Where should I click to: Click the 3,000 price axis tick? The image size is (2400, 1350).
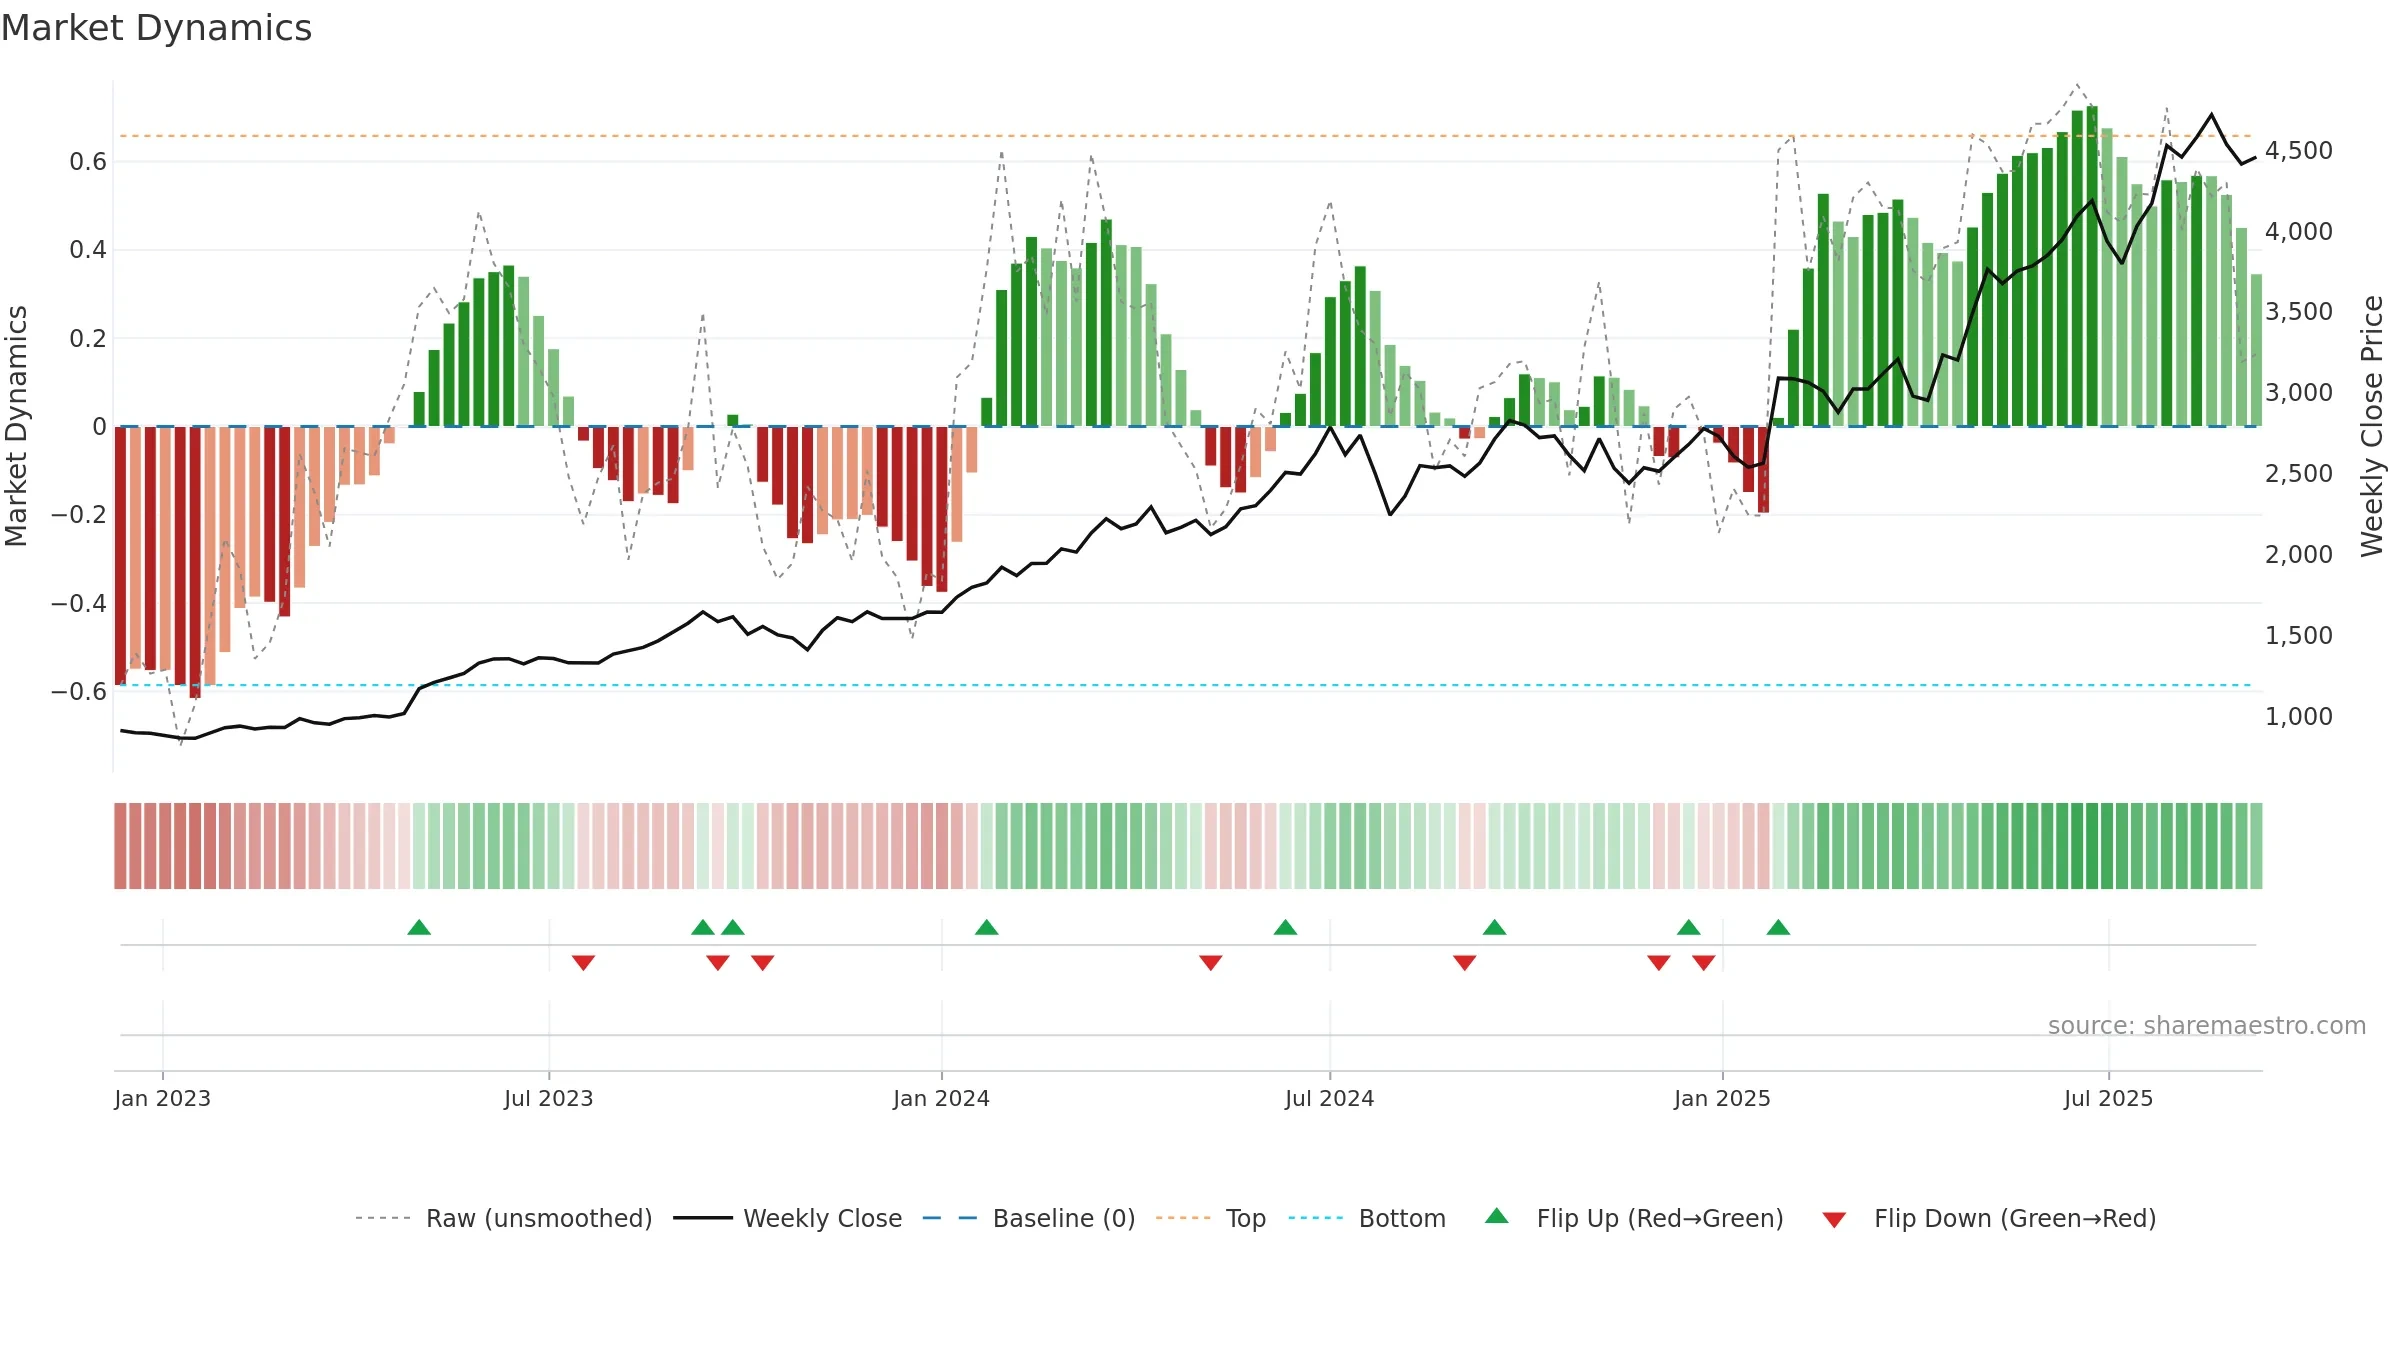tap(2299, 393)
